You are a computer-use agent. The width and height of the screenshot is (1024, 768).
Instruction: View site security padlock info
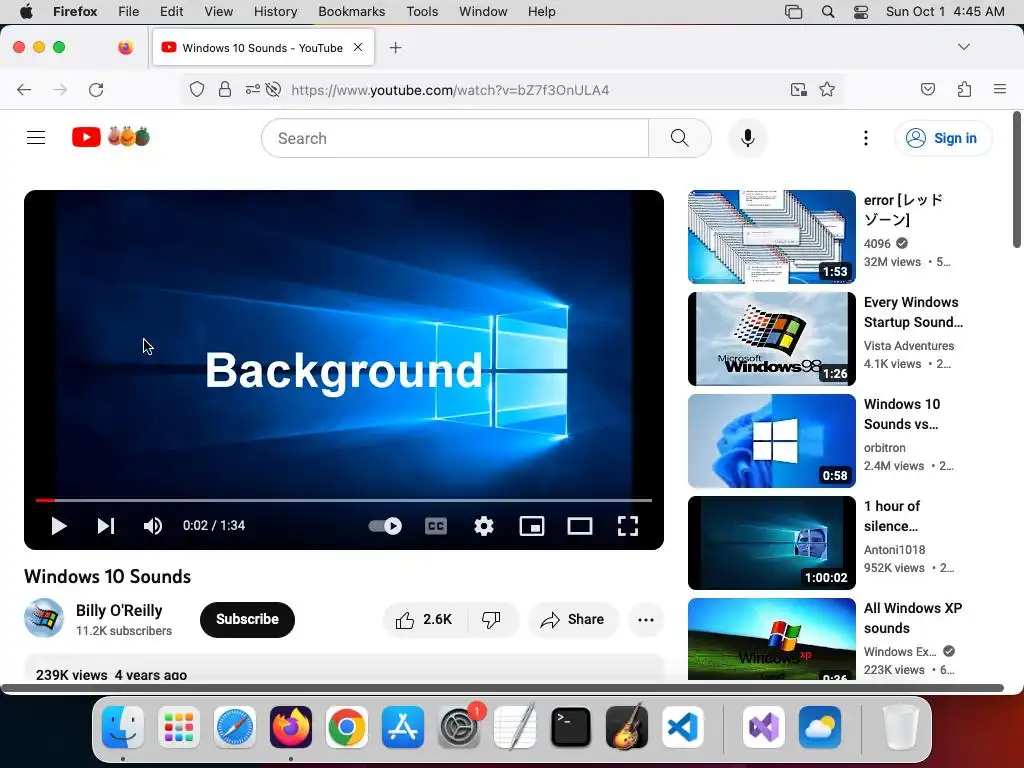point(225,89)
